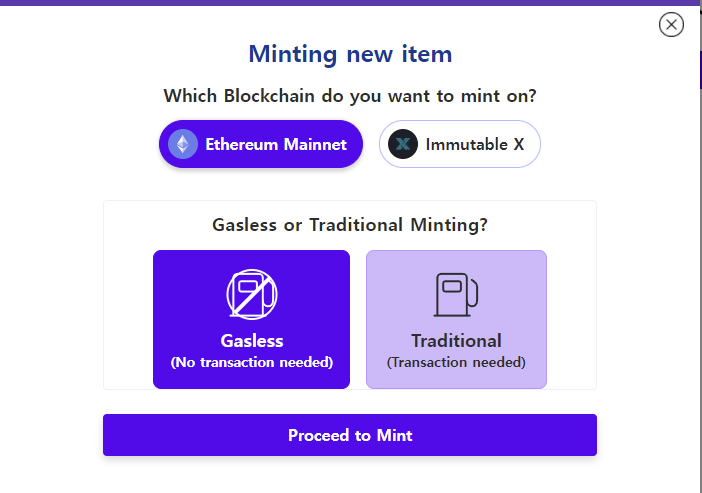Click the "Minting new item" heading
This screenshot has width=702, height=493.
click(350, 54)
